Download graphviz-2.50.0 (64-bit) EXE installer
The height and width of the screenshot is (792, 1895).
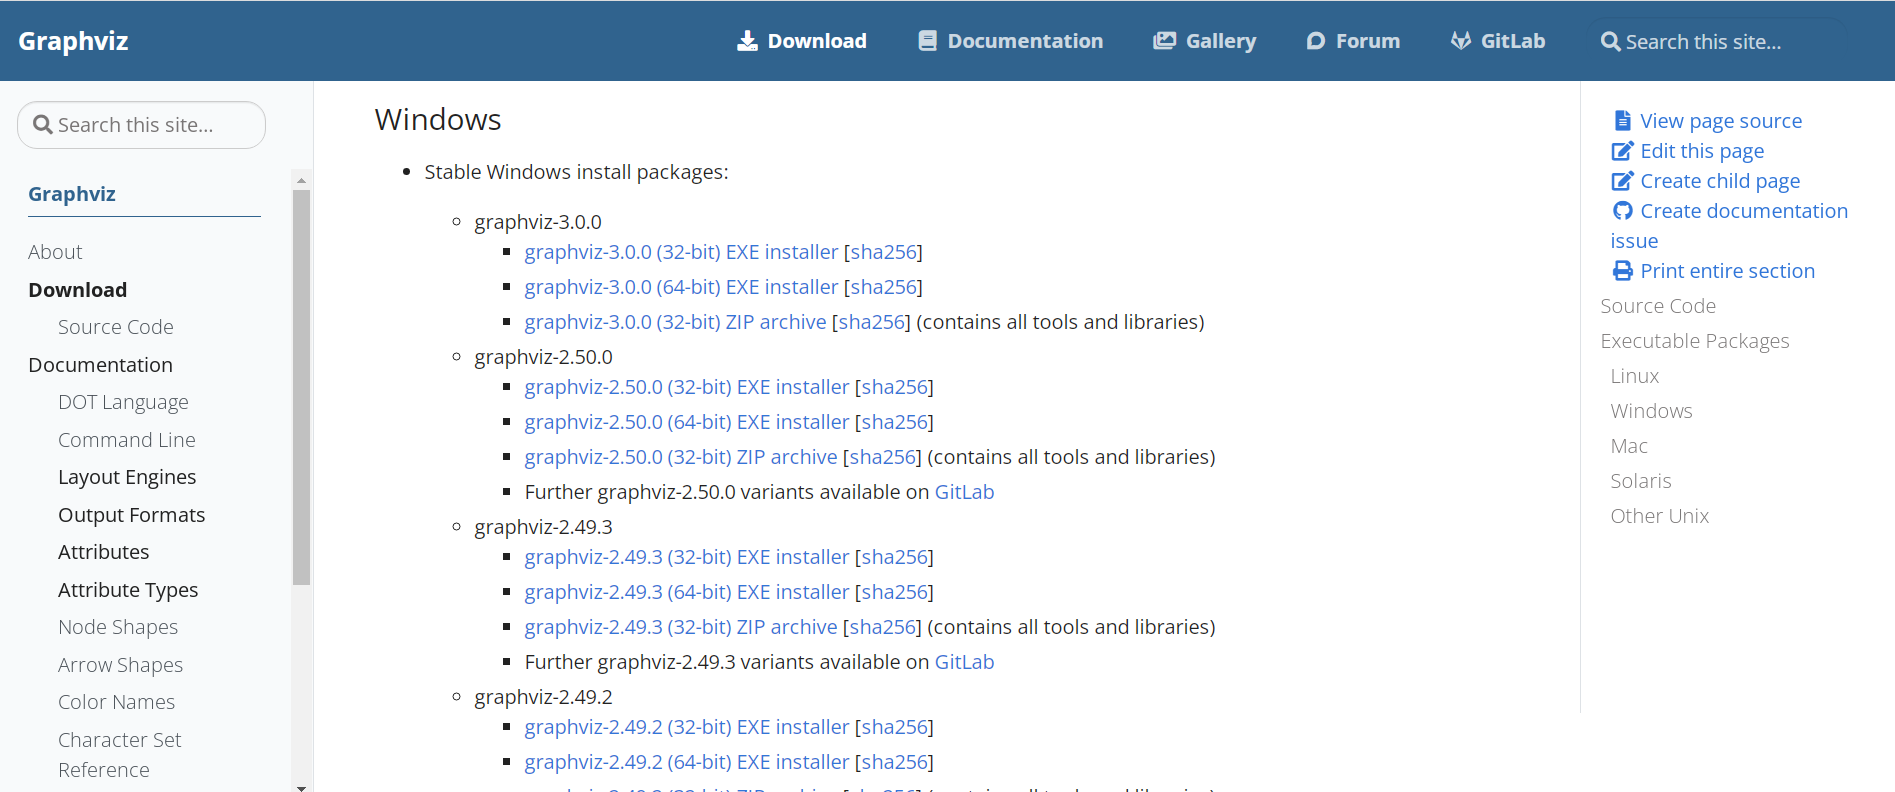click(x=687, y=422)
